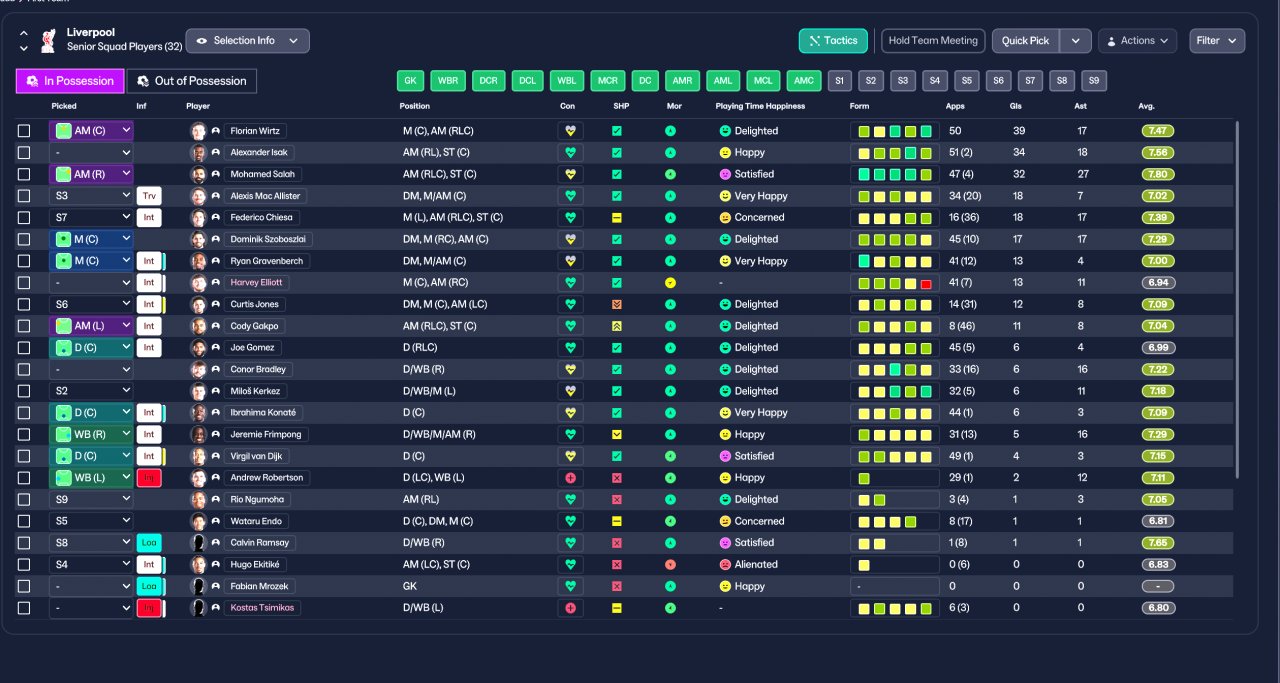1280x683 pixels.
Task: Click morale icon for Mohamed Salah
Action: pyautogui.click(x=670, y=174)
